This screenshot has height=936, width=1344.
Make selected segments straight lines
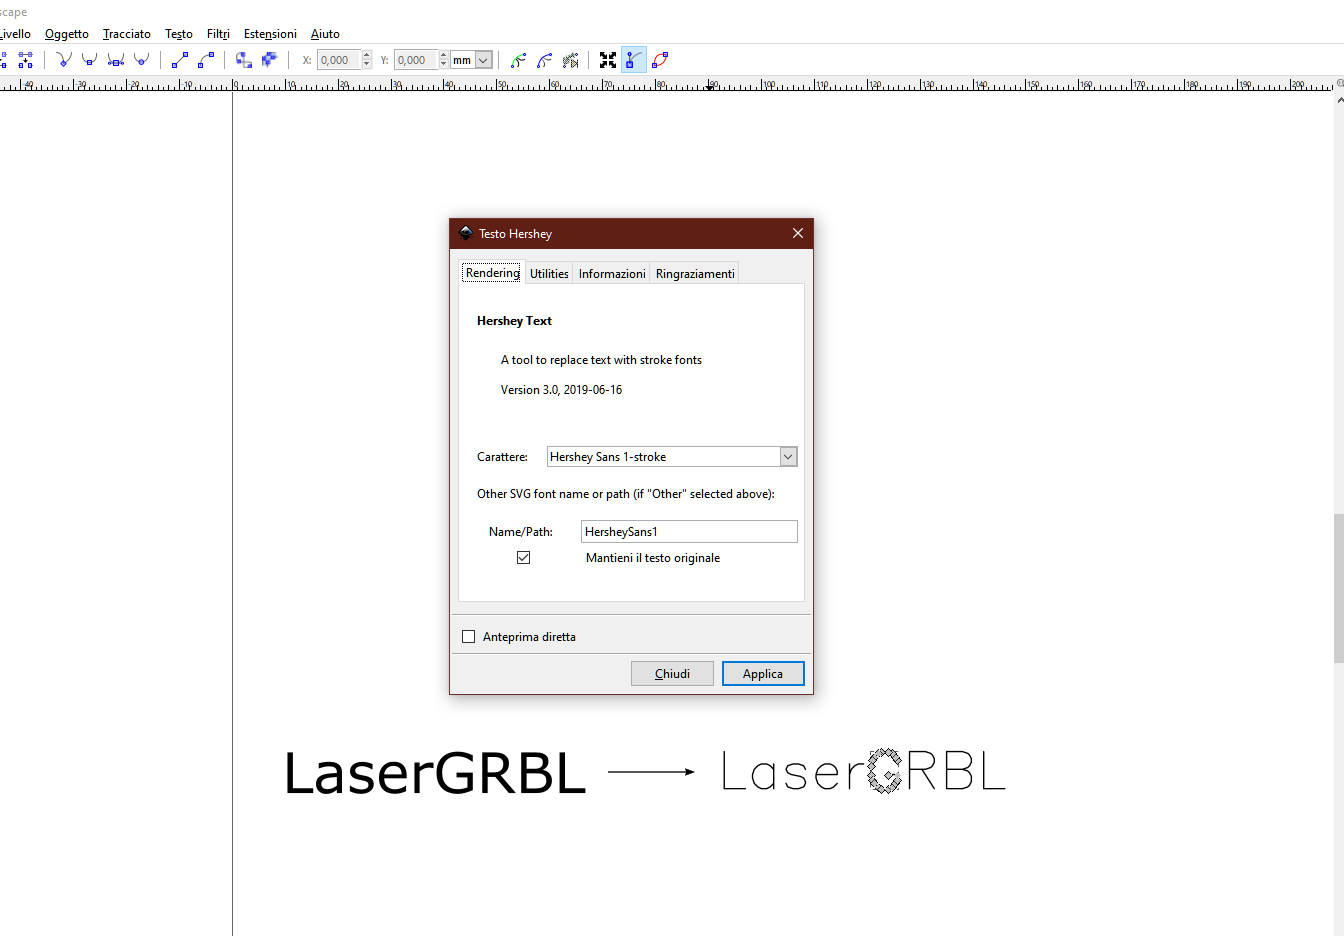coord(180,60)
